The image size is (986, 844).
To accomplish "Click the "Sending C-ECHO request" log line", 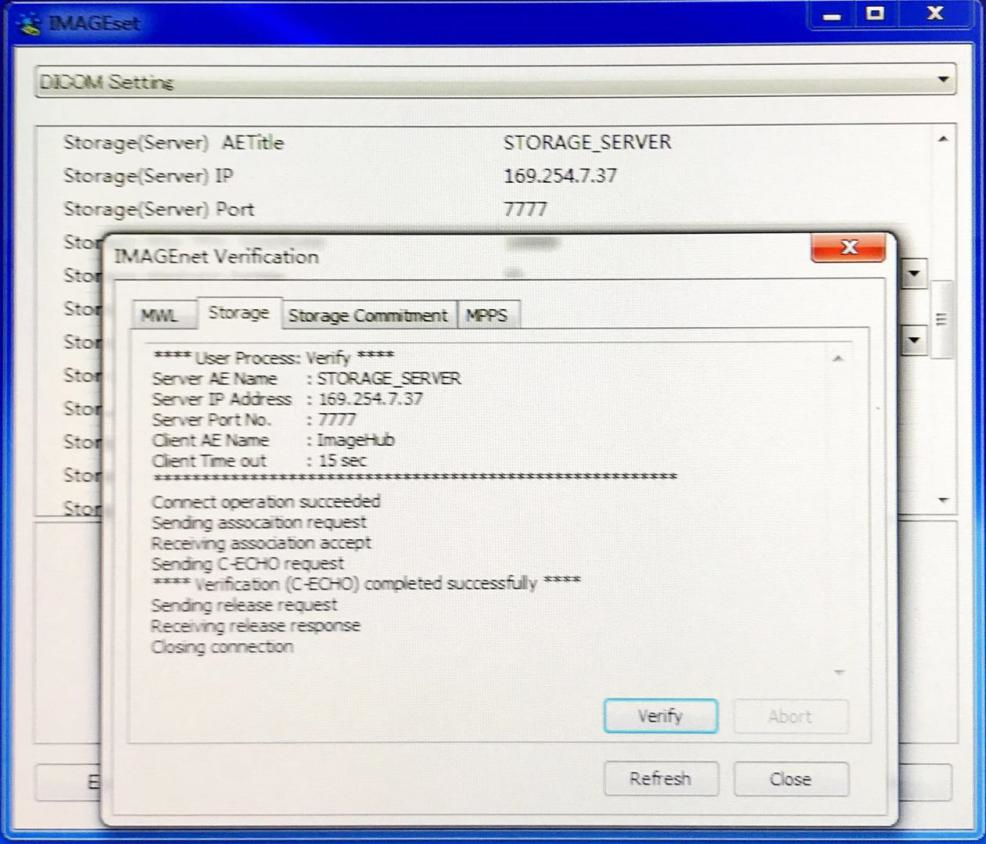I will [248, 564].
